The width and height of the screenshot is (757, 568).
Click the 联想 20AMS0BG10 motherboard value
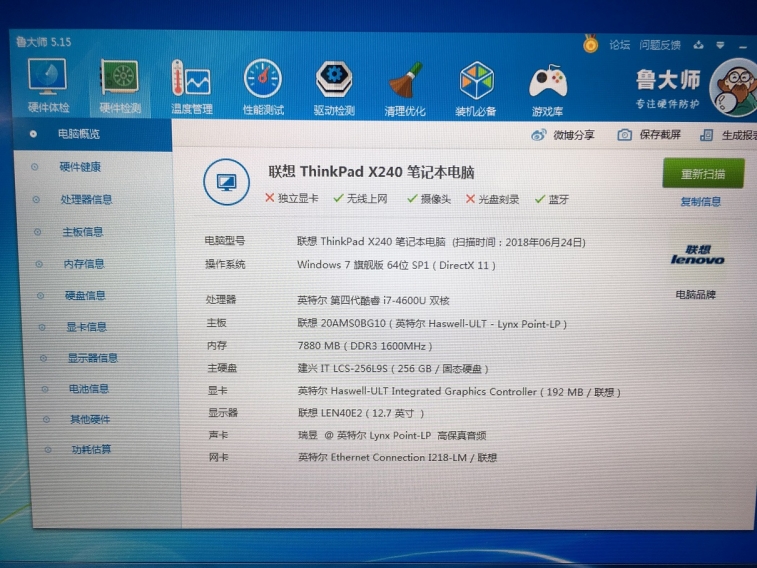432,323
